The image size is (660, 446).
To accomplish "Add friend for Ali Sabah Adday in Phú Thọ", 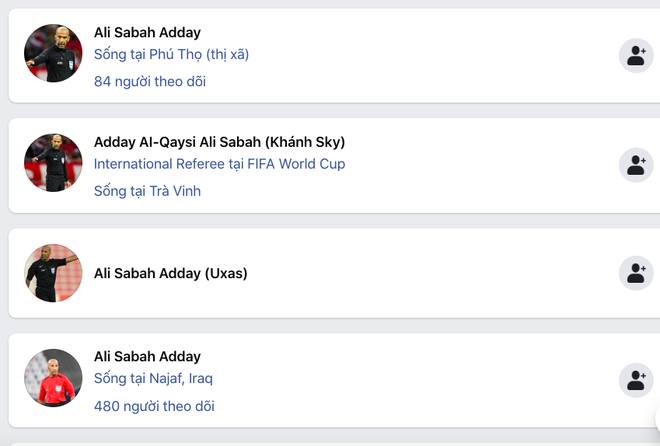I will 635,56.
